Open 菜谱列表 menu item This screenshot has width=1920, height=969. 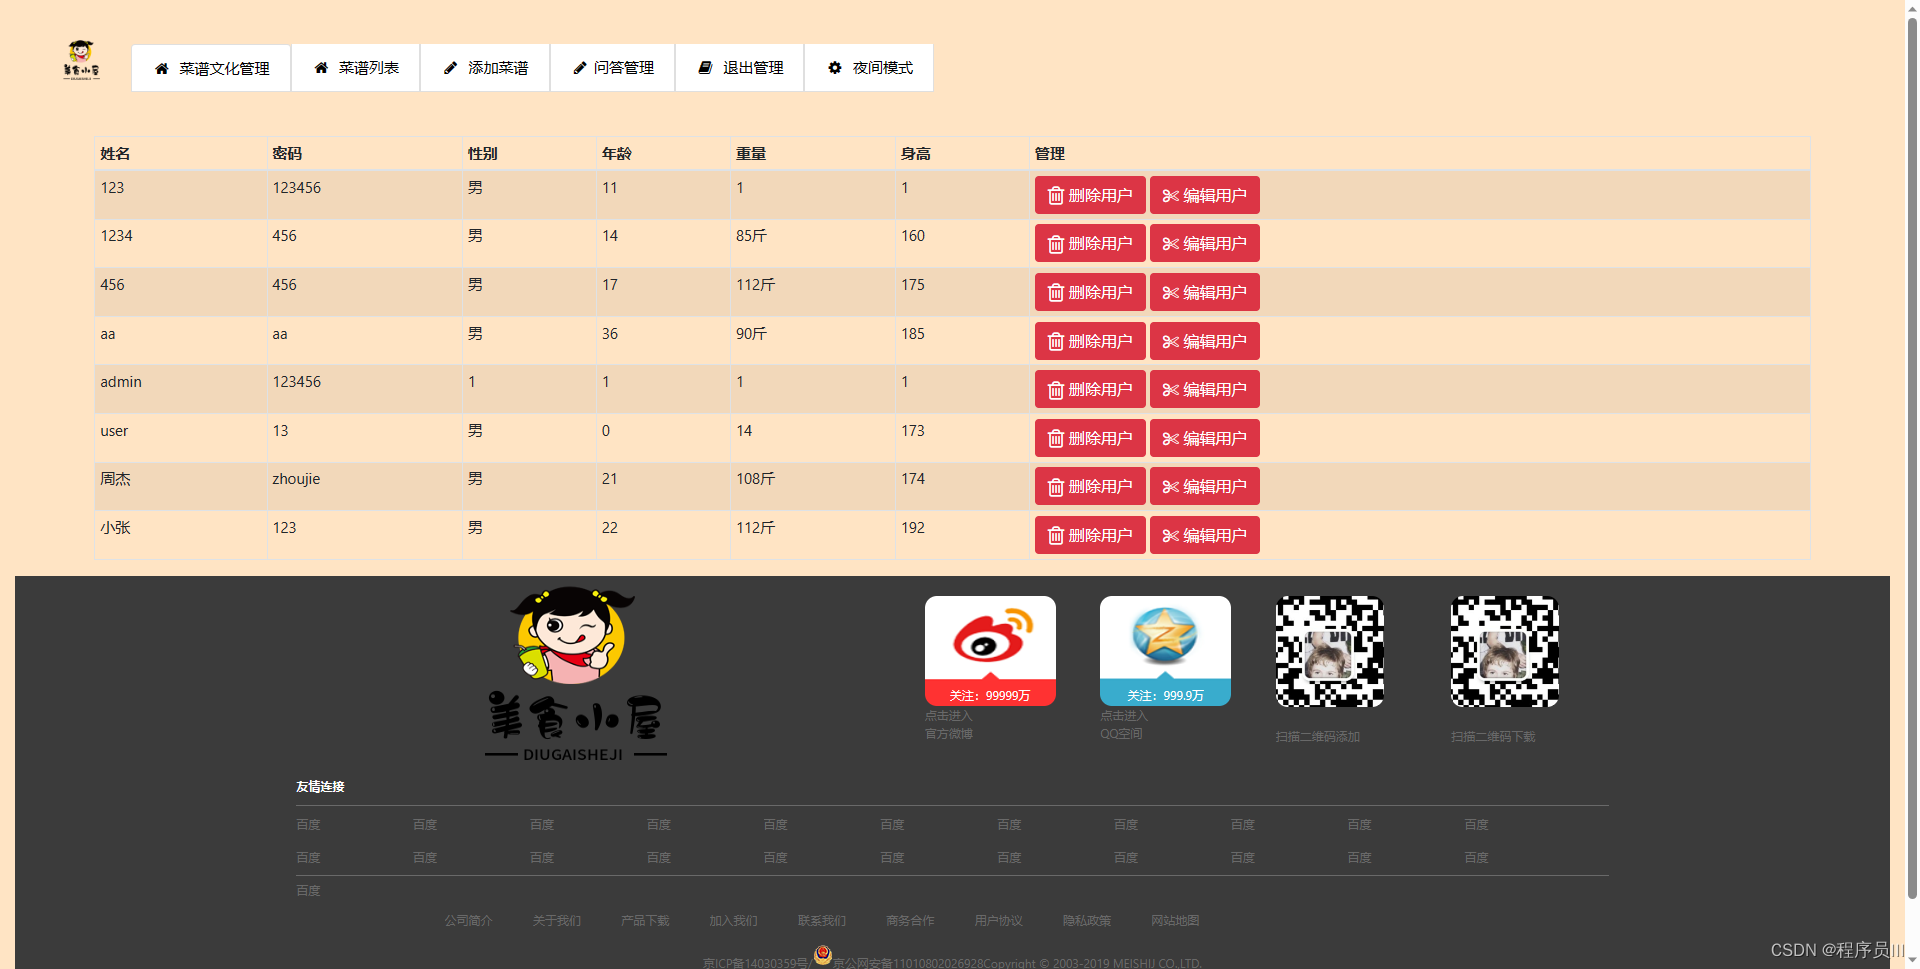(x=356, y=68)
